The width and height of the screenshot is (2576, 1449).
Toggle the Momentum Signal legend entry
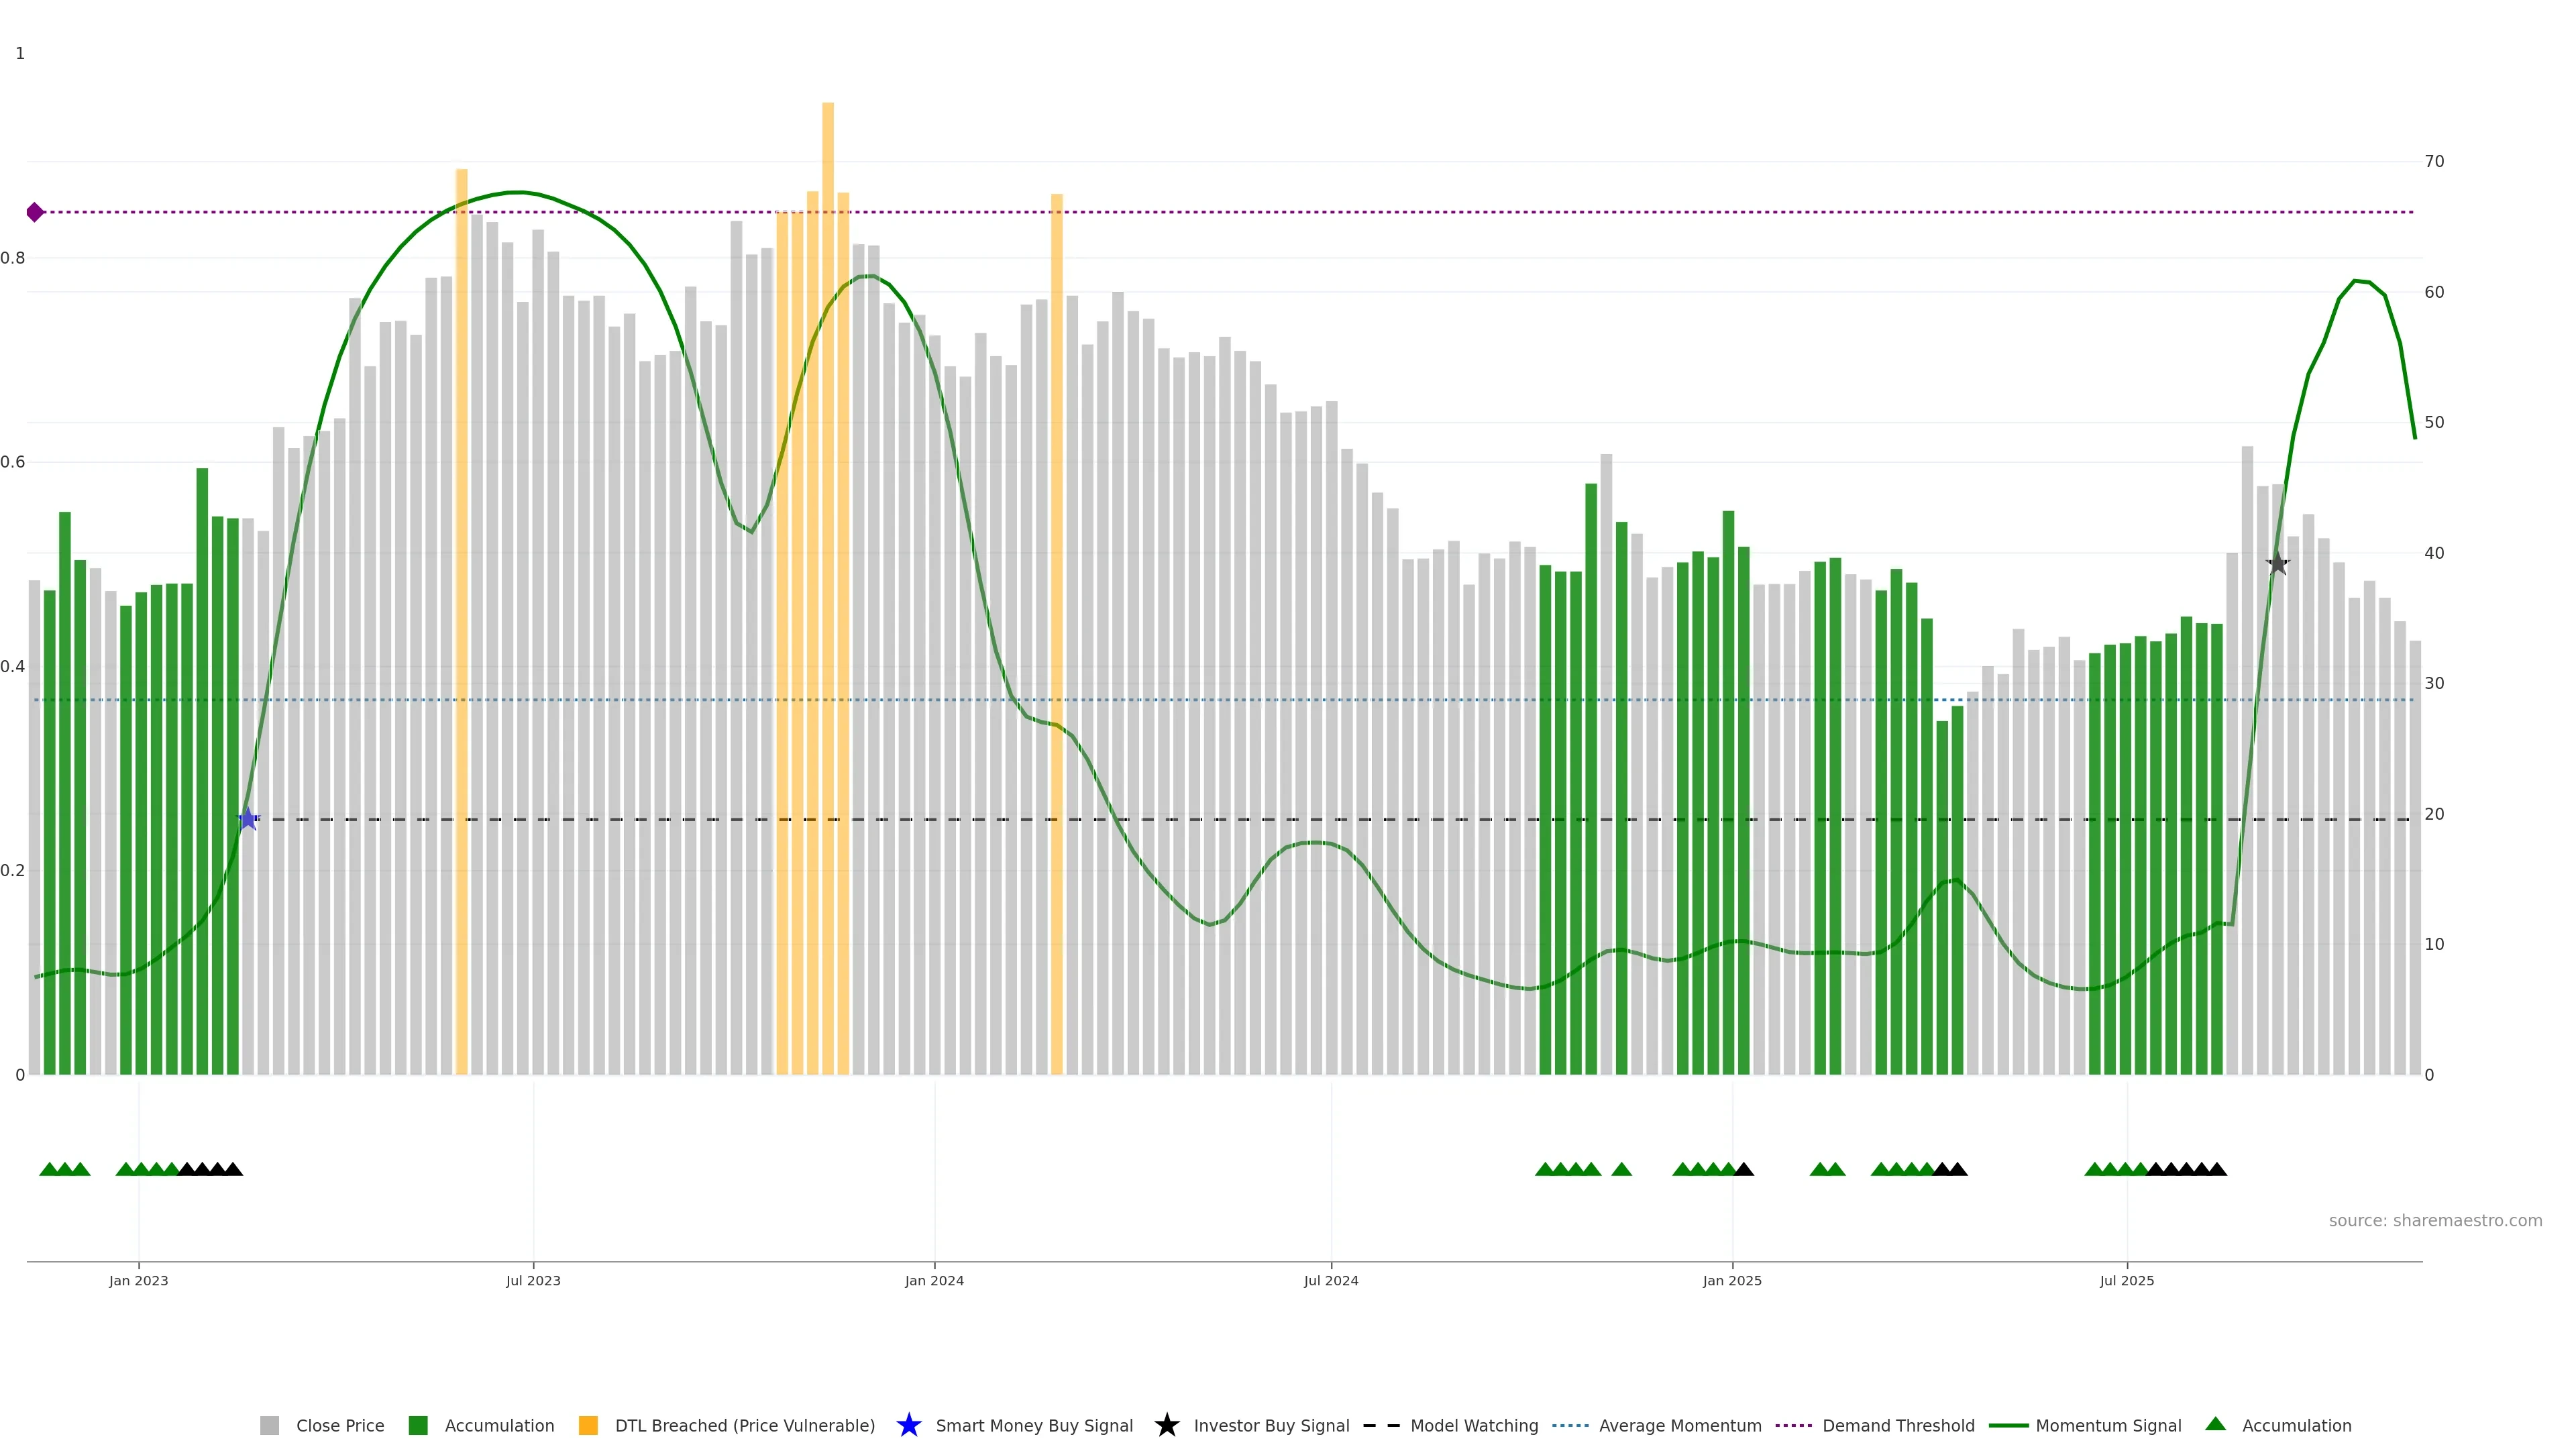pos(2107,1425)
